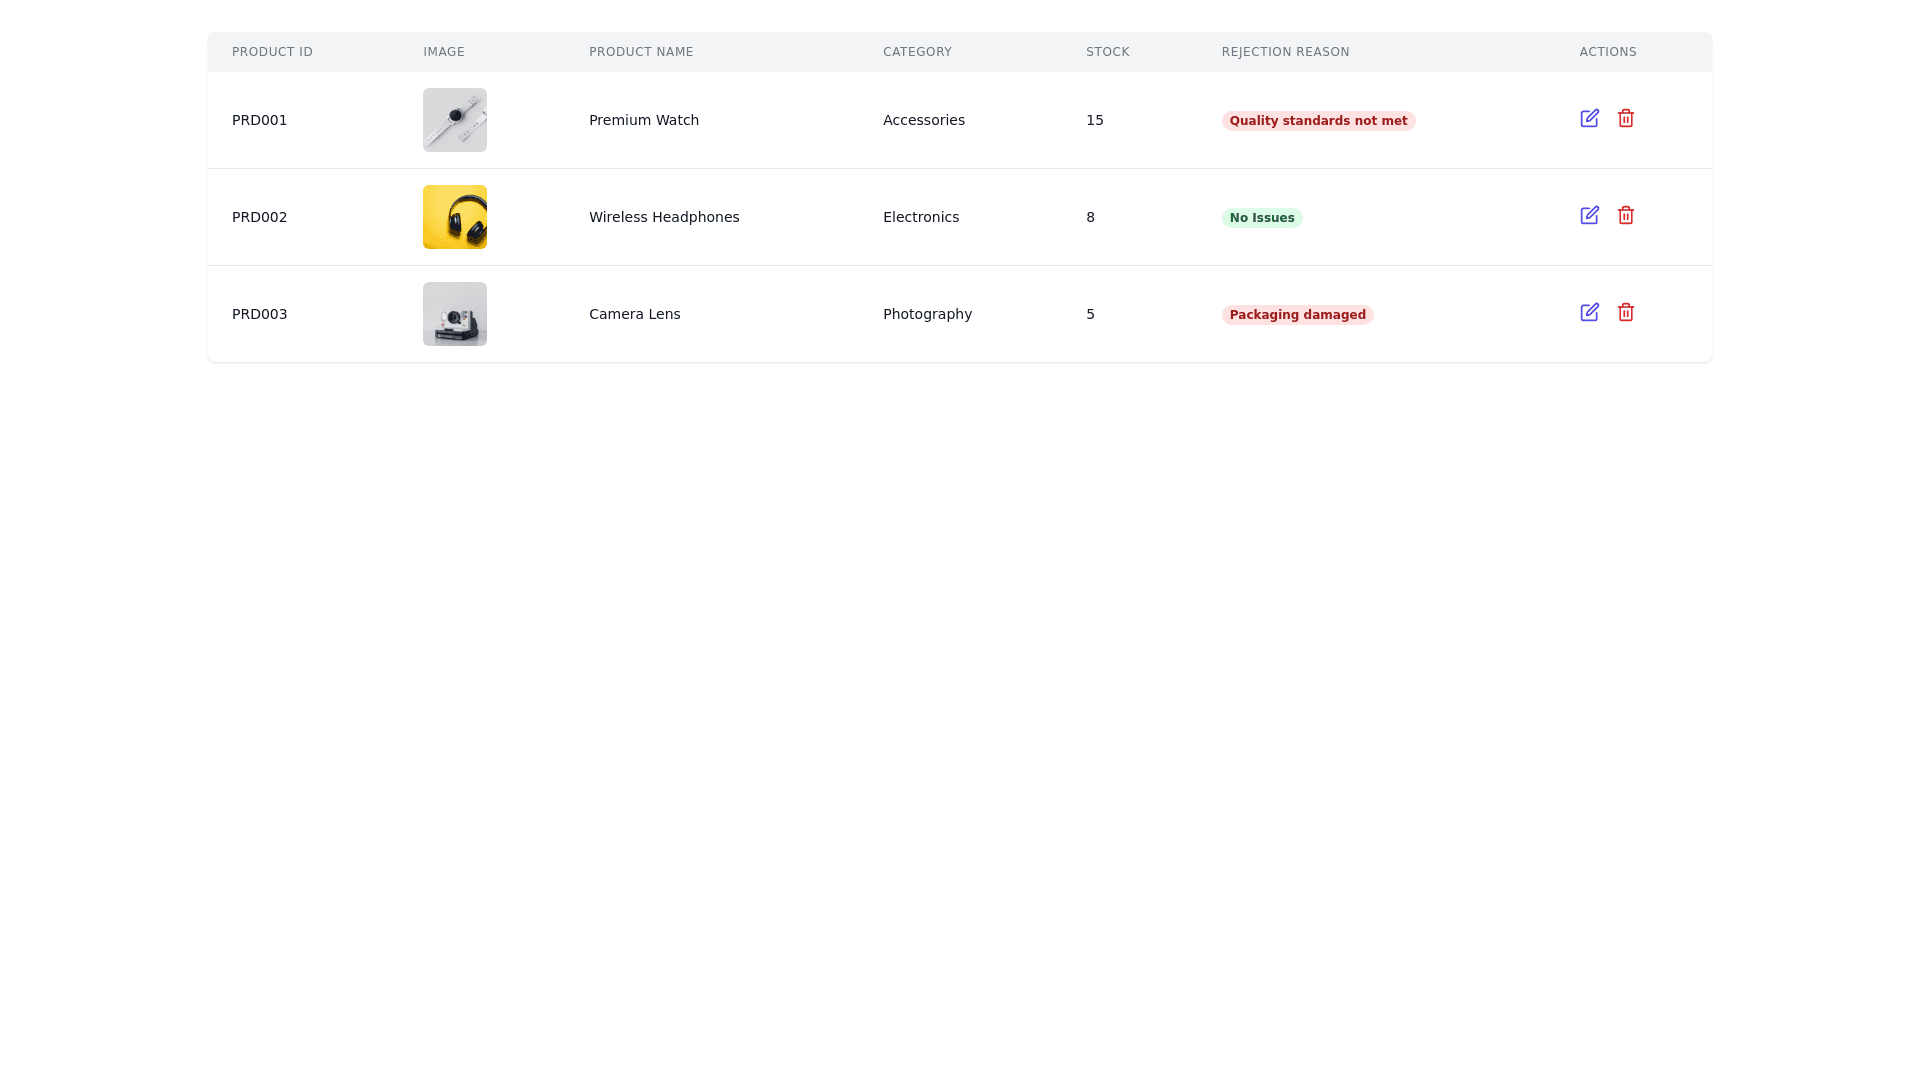Screen dimensions: 1920x1080
Task: Delete the Wireless Headphones row
Action: [x=1626, y=216]
